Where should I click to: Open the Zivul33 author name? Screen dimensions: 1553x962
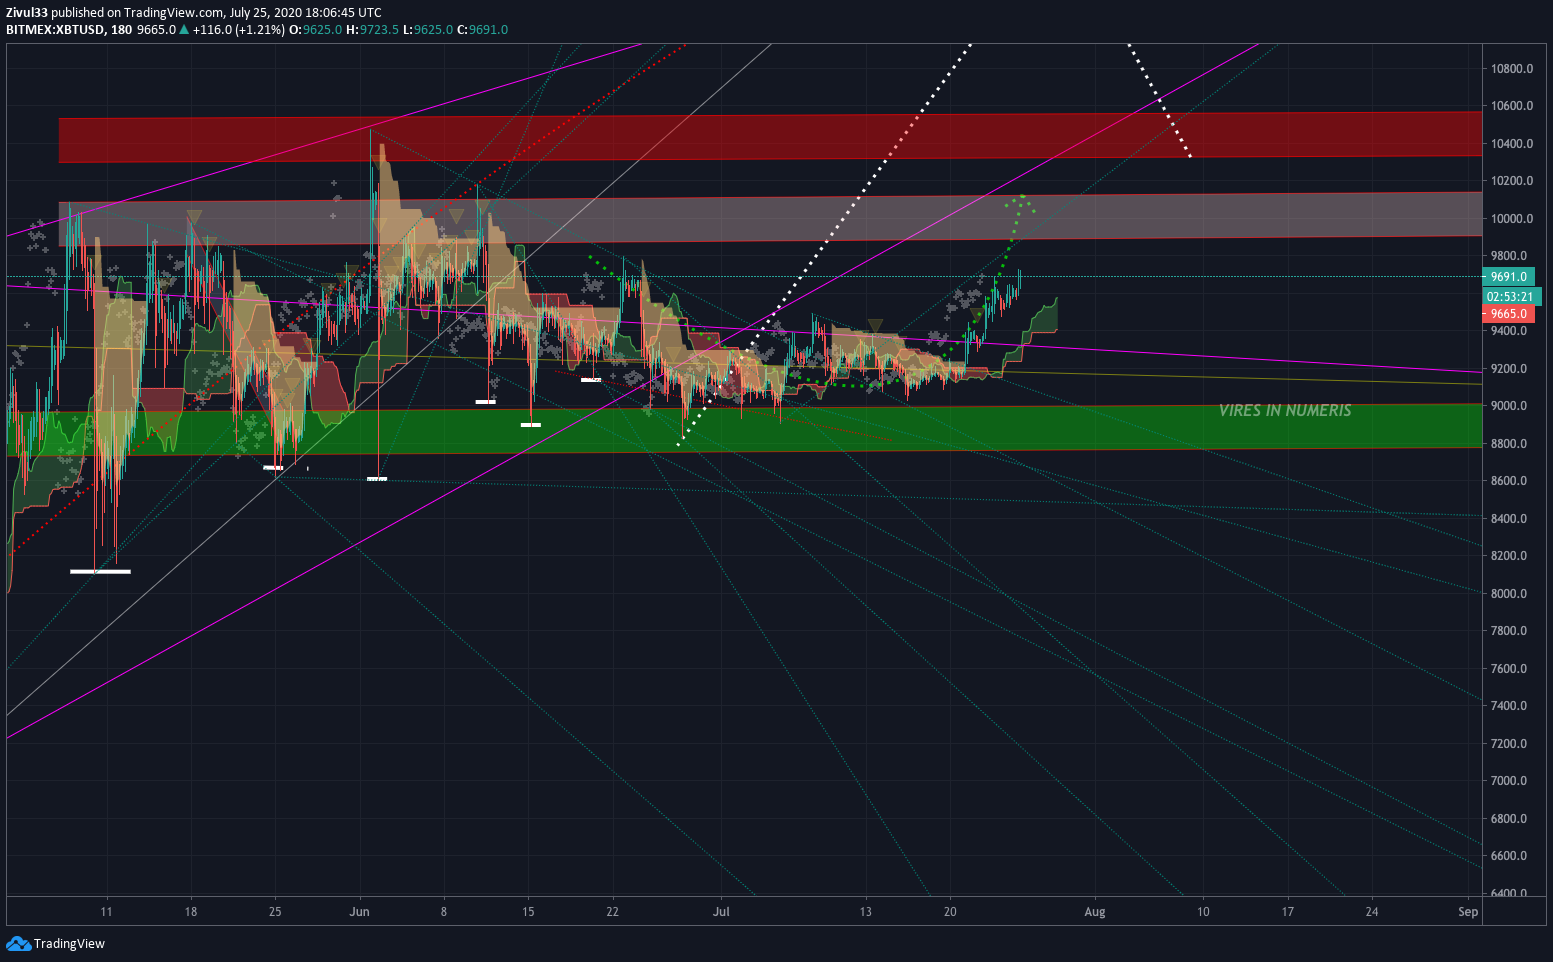click(x=27, y=13)
